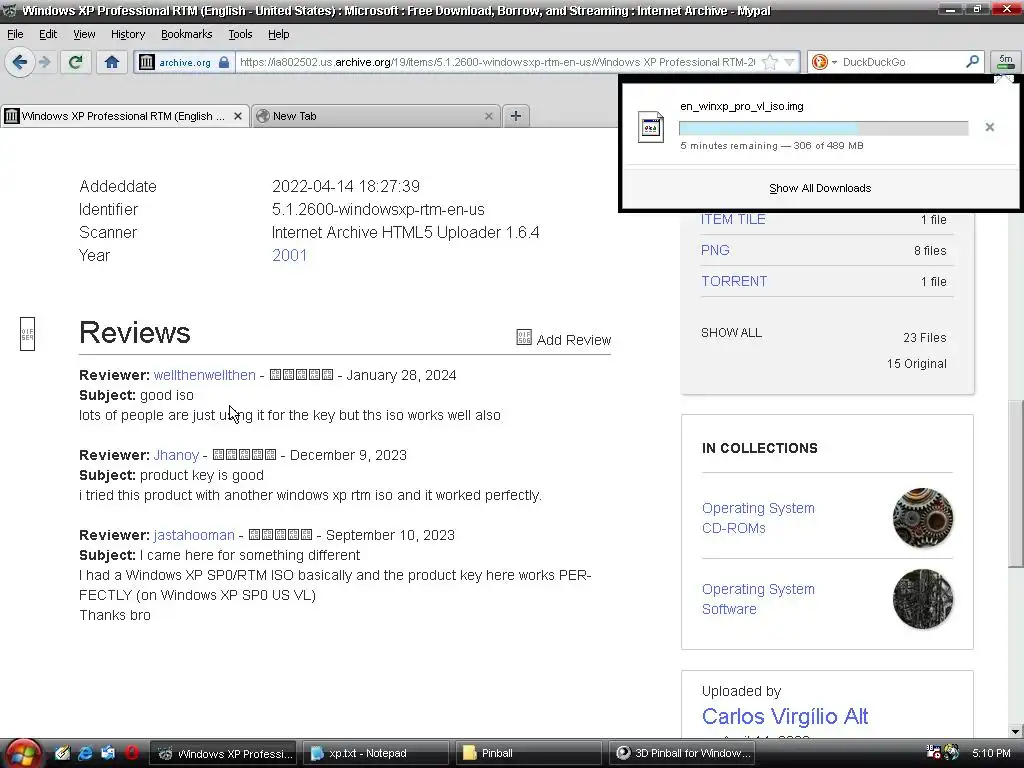Switch to Pinball folder taskbar button
Screen dimensions: 1024x768
click(529, 753)
